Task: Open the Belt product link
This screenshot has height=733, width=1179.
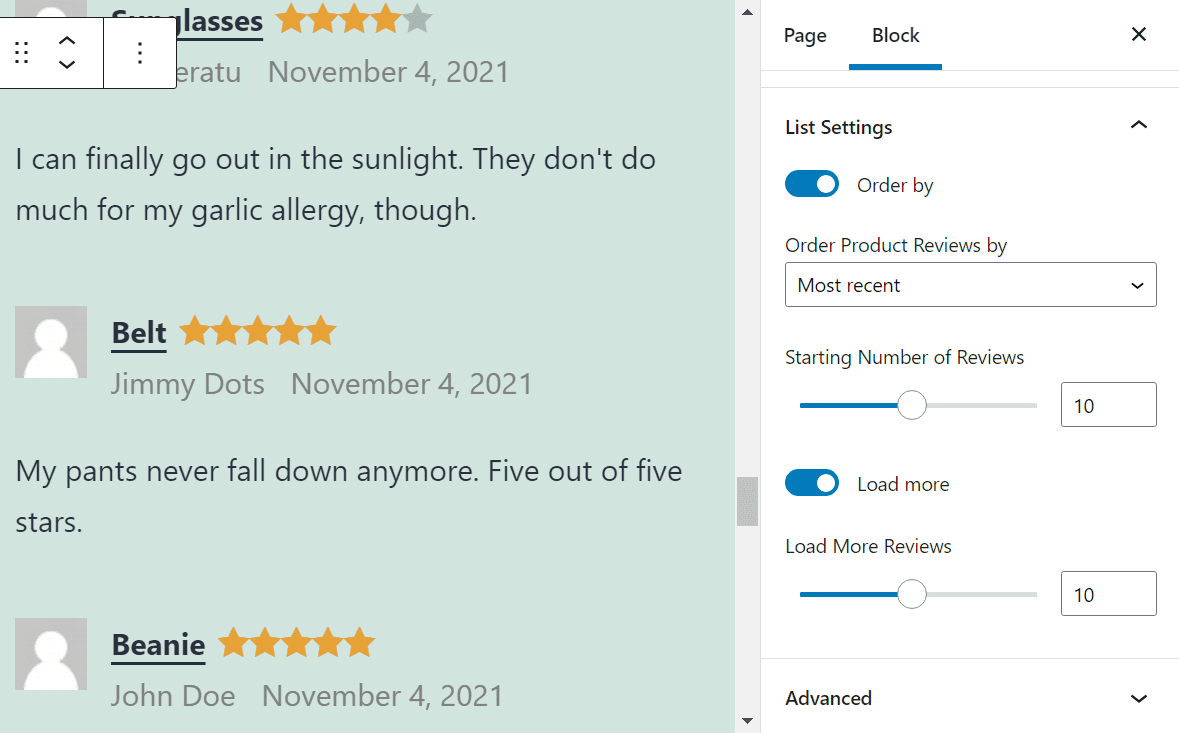Action: pyautogui.click(x=138, y=332)
